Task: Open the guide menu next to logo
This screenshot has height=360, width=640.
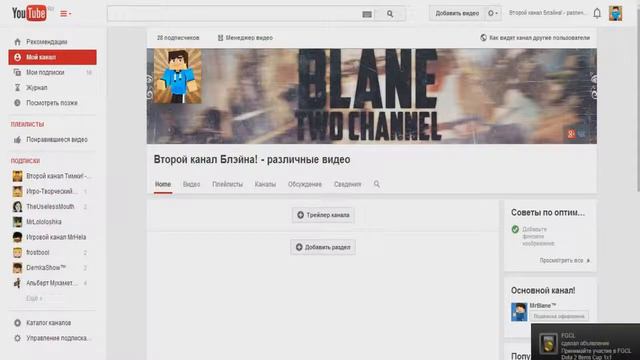Action: click(x=66, y=13)
